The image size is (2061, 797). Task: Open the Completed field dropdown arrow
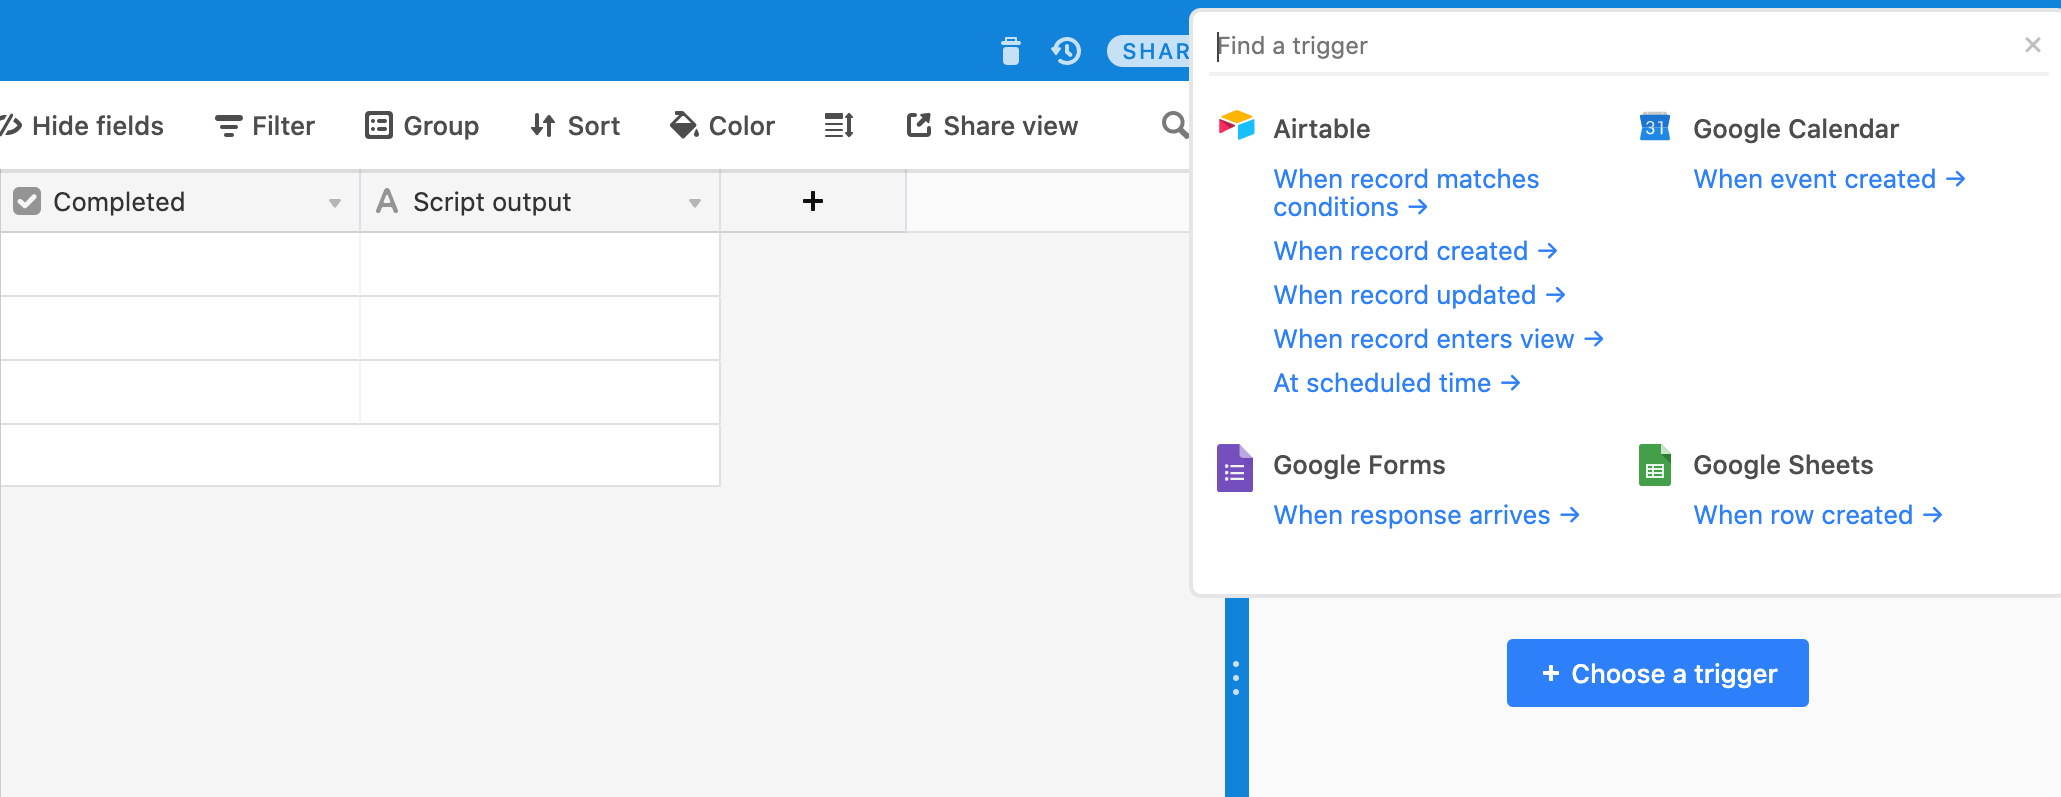(x=335, y=203)
